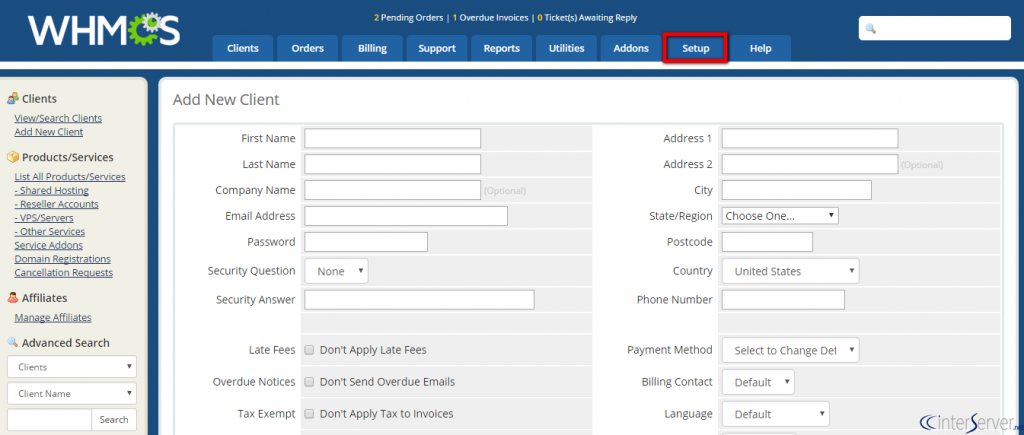Open the Advanced Search Clients dropdown
The height and width of the screenshot is (435, 1024).
(x=72, y=367)
